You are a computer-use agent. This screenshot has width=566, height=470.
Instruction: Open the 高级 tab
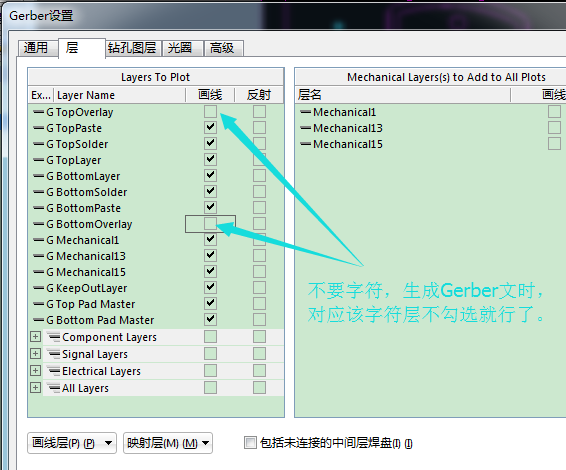pos(223,48)
